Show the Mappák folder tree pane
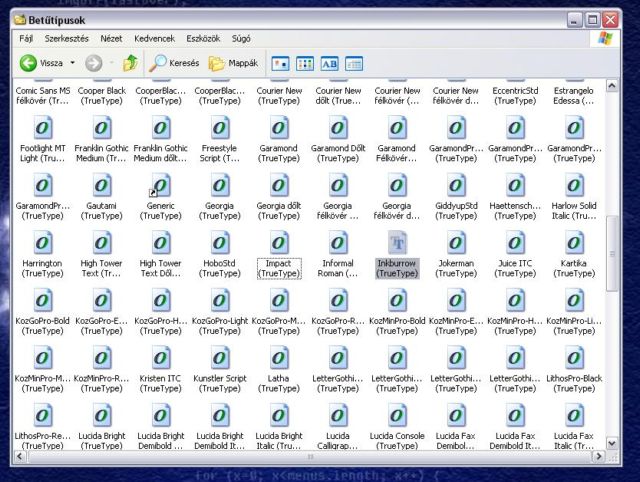Image resolution: width=640 pixels, height=482 pixels. 233,63
